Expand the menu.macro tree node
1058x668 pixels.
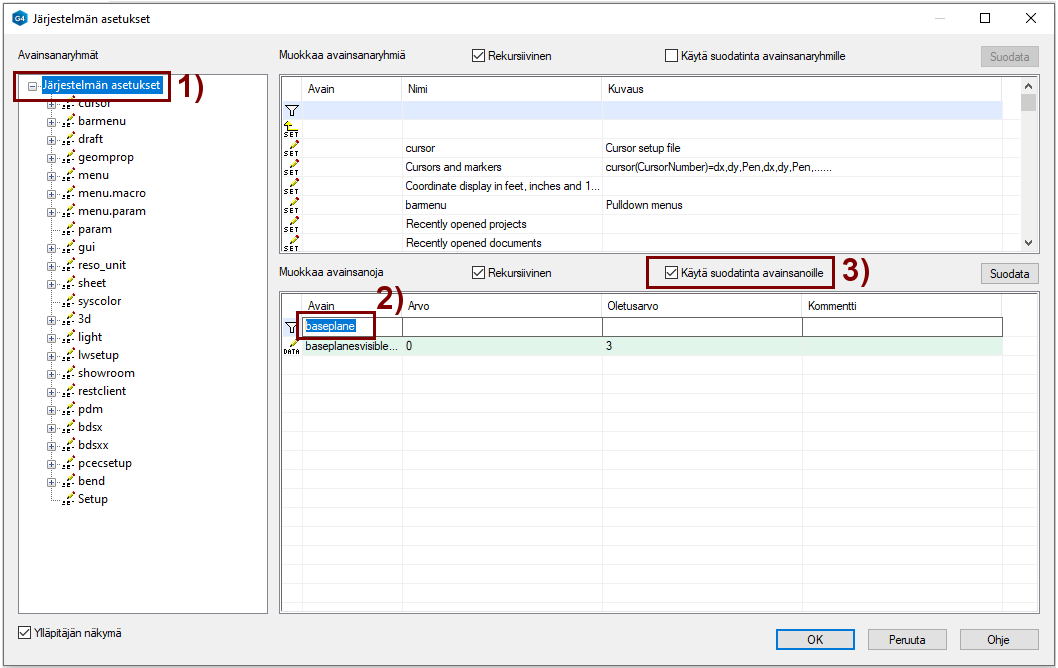click(52, 193)
